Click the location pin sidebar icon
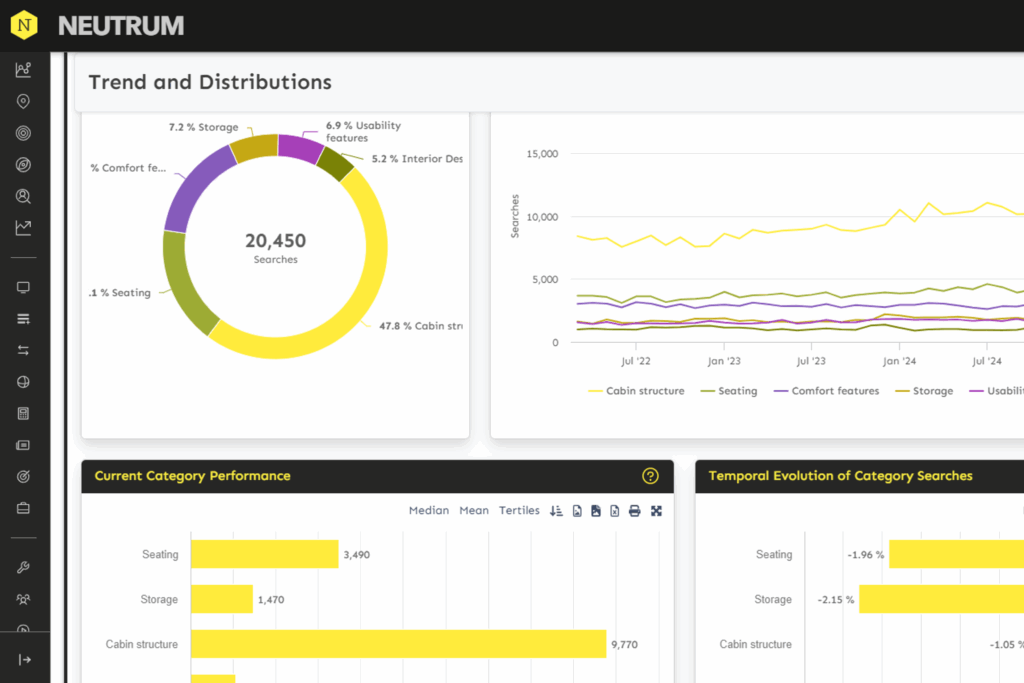1024x683 pixels. click(x=23, y=101)
